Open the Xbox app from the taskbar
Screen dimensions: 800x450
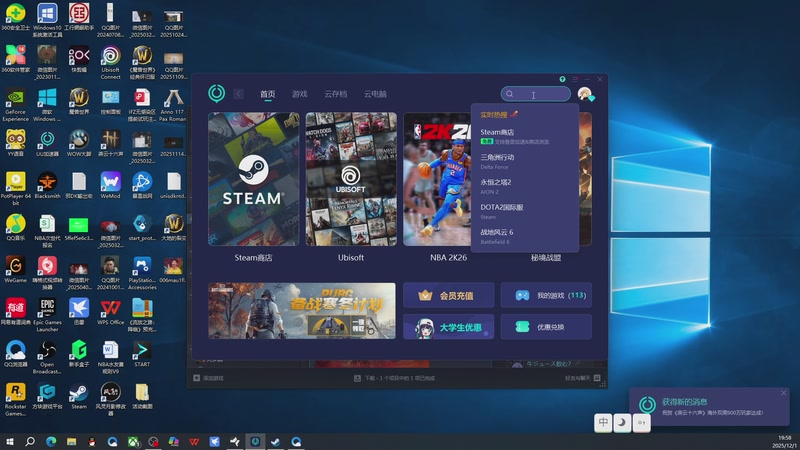click(133, 441)
